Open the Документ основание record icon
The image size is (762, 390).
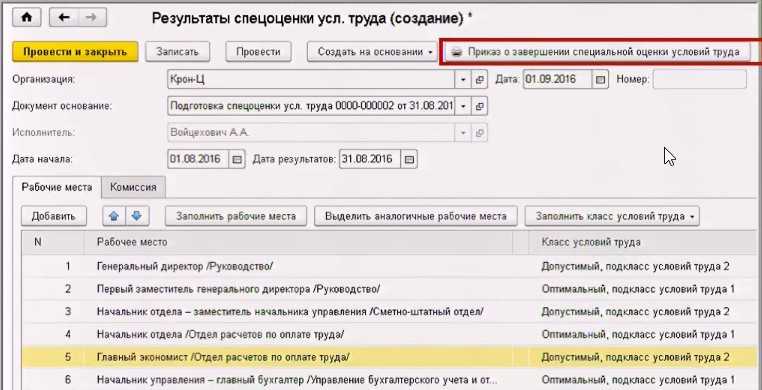479,106
